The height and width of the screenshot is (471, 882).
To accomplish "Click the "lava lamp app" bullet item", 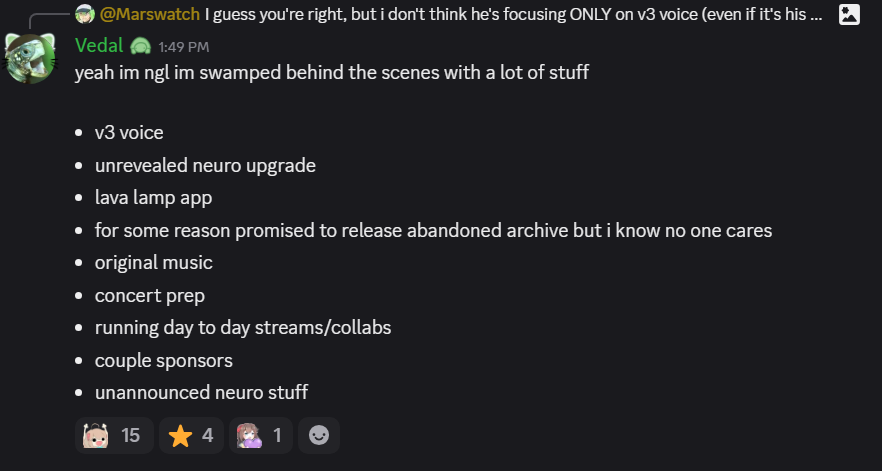I will [154, 198].
